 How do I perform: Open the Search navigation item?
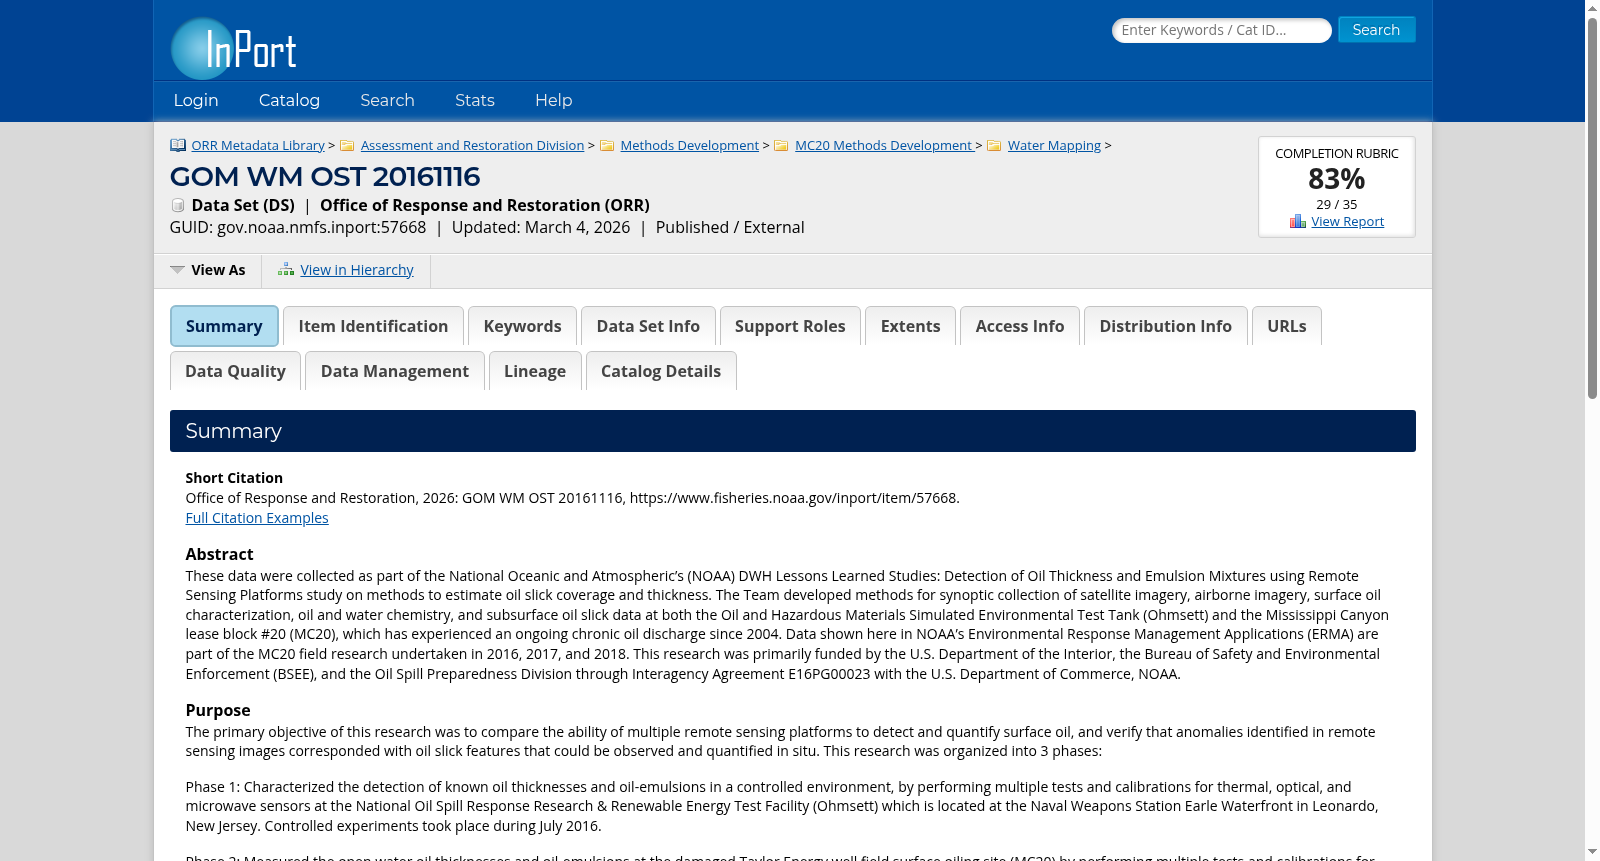[387, 100]
